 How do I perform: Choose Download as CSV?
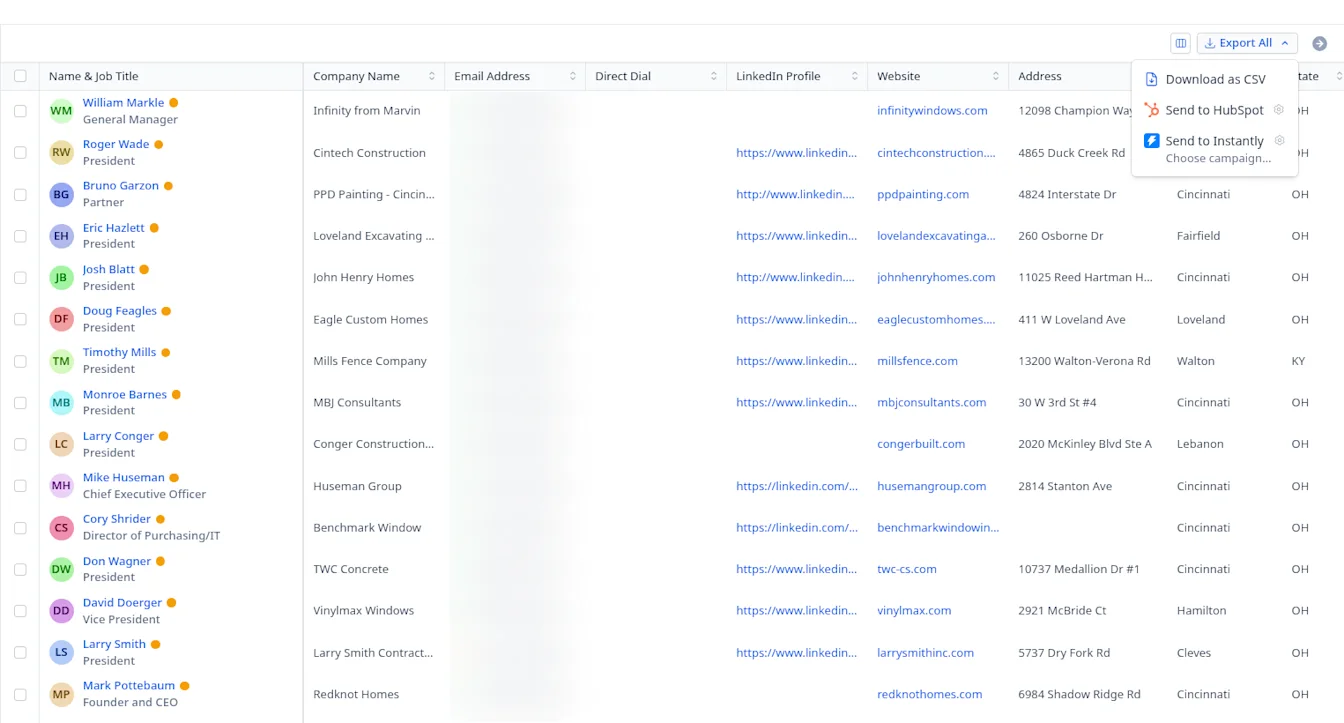[x=1215, y=79]
